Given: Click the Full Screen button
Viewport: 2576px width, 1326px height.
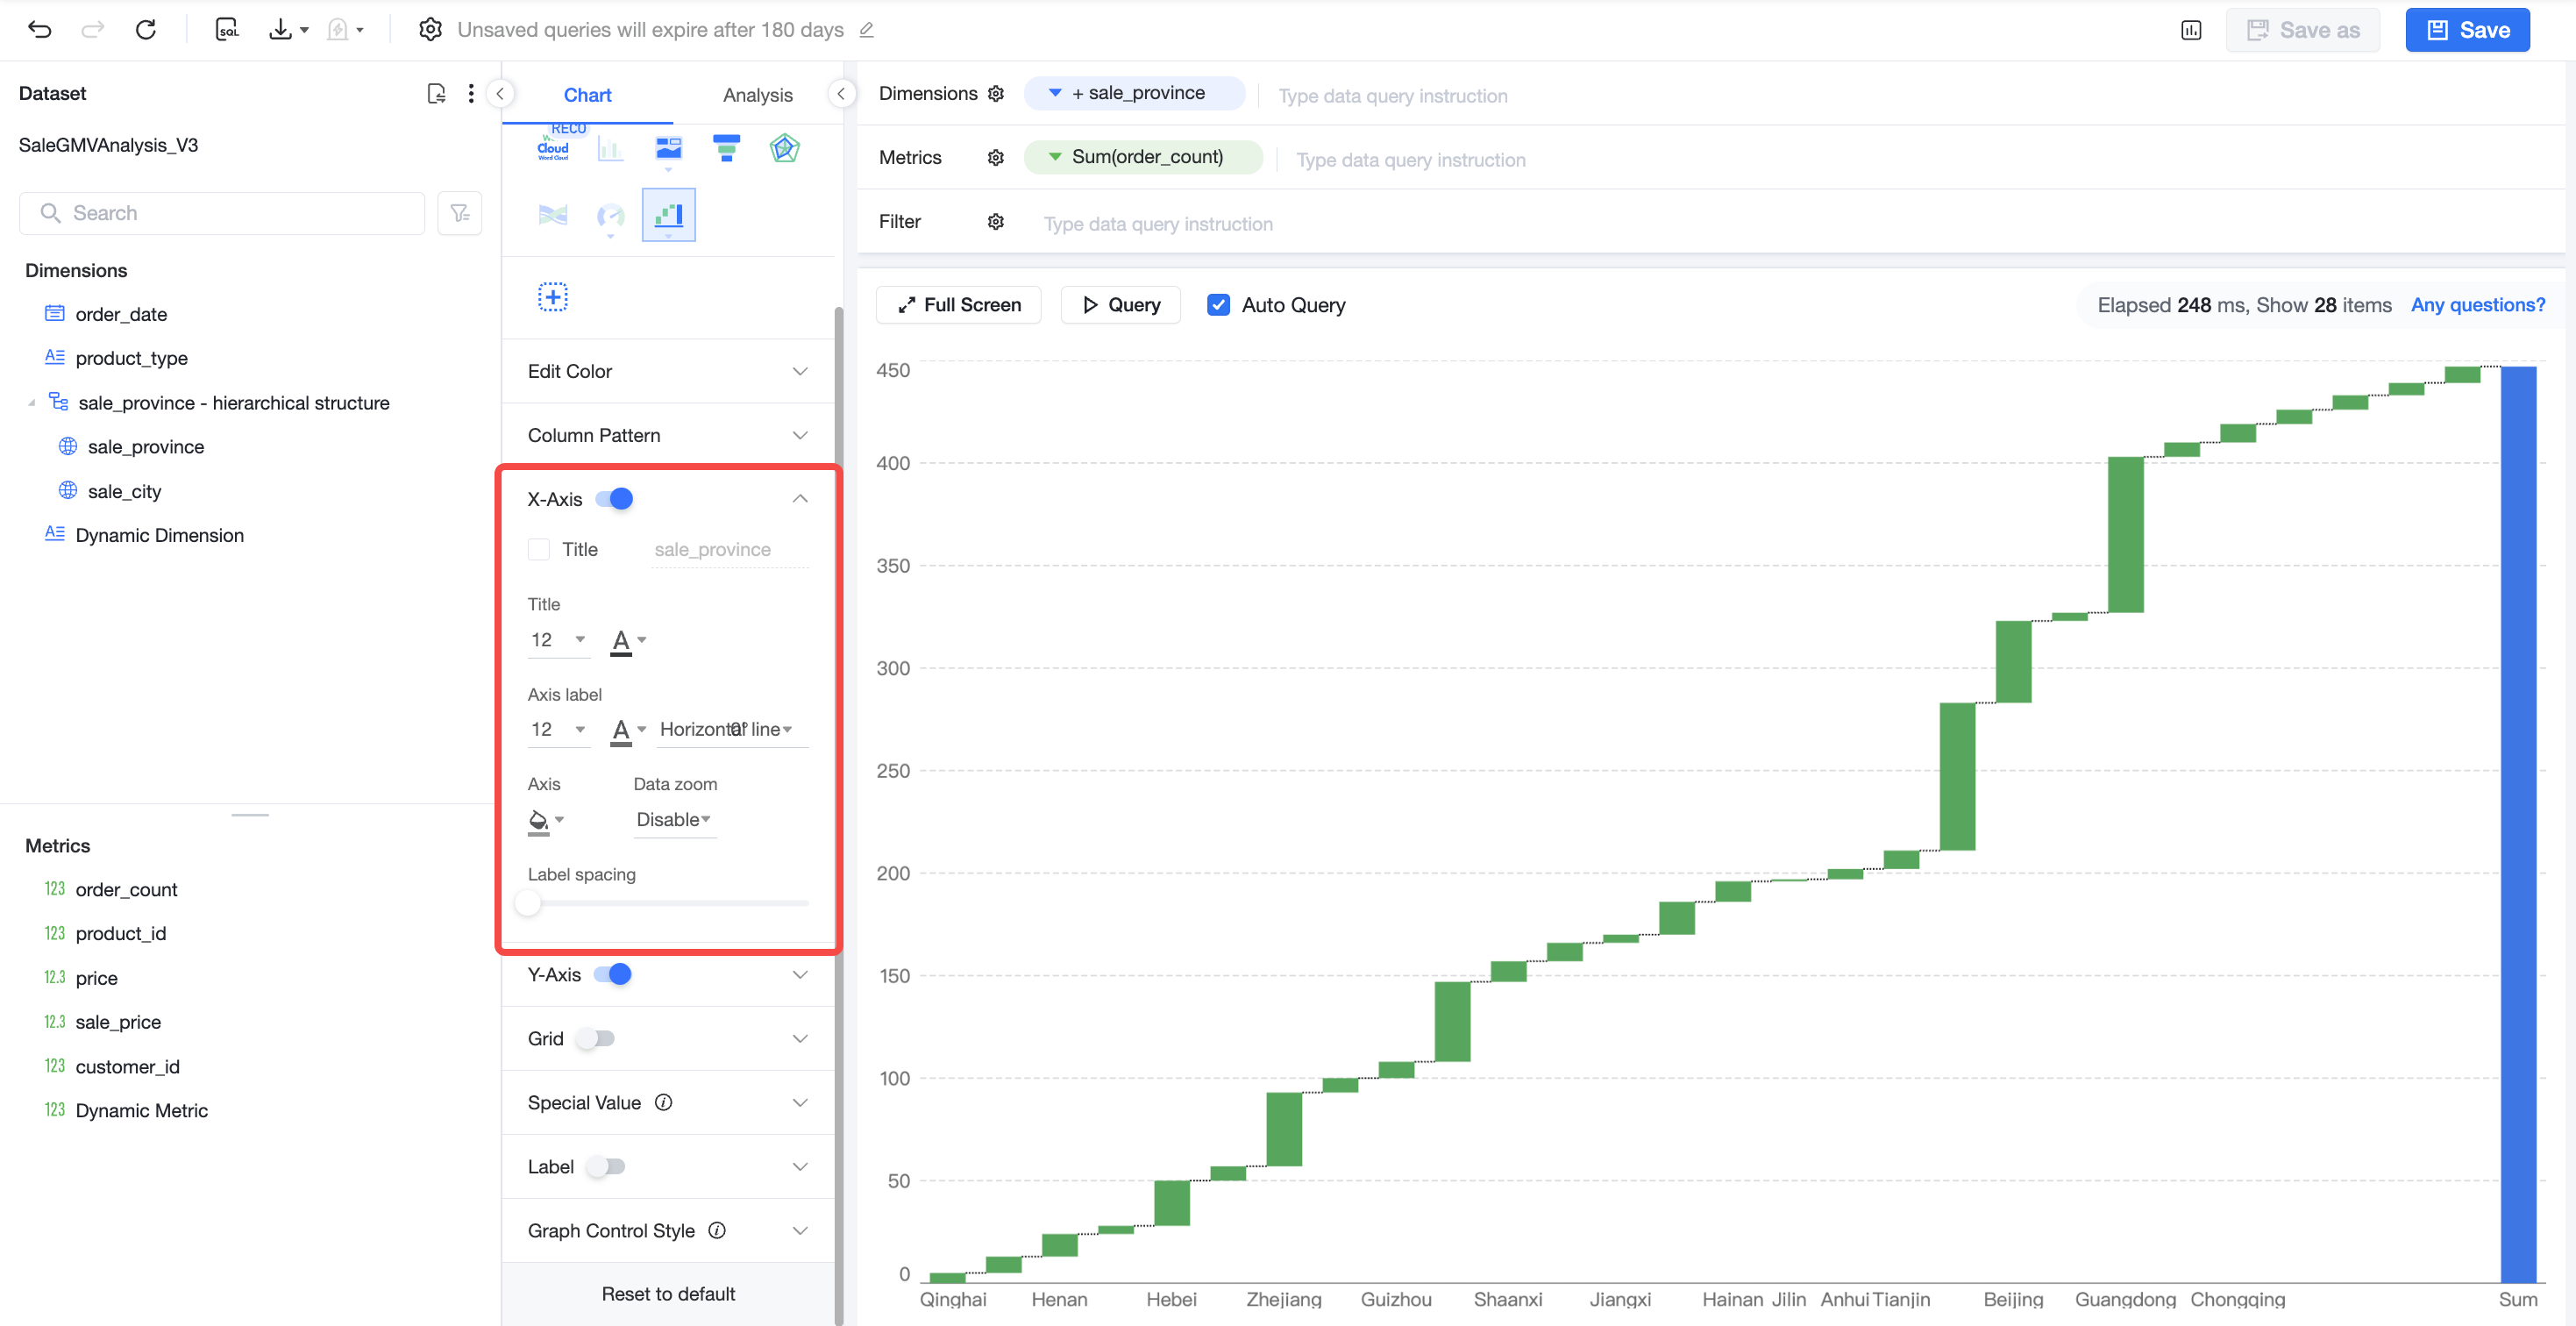Looking at the screenshot, I should [958, 305].
